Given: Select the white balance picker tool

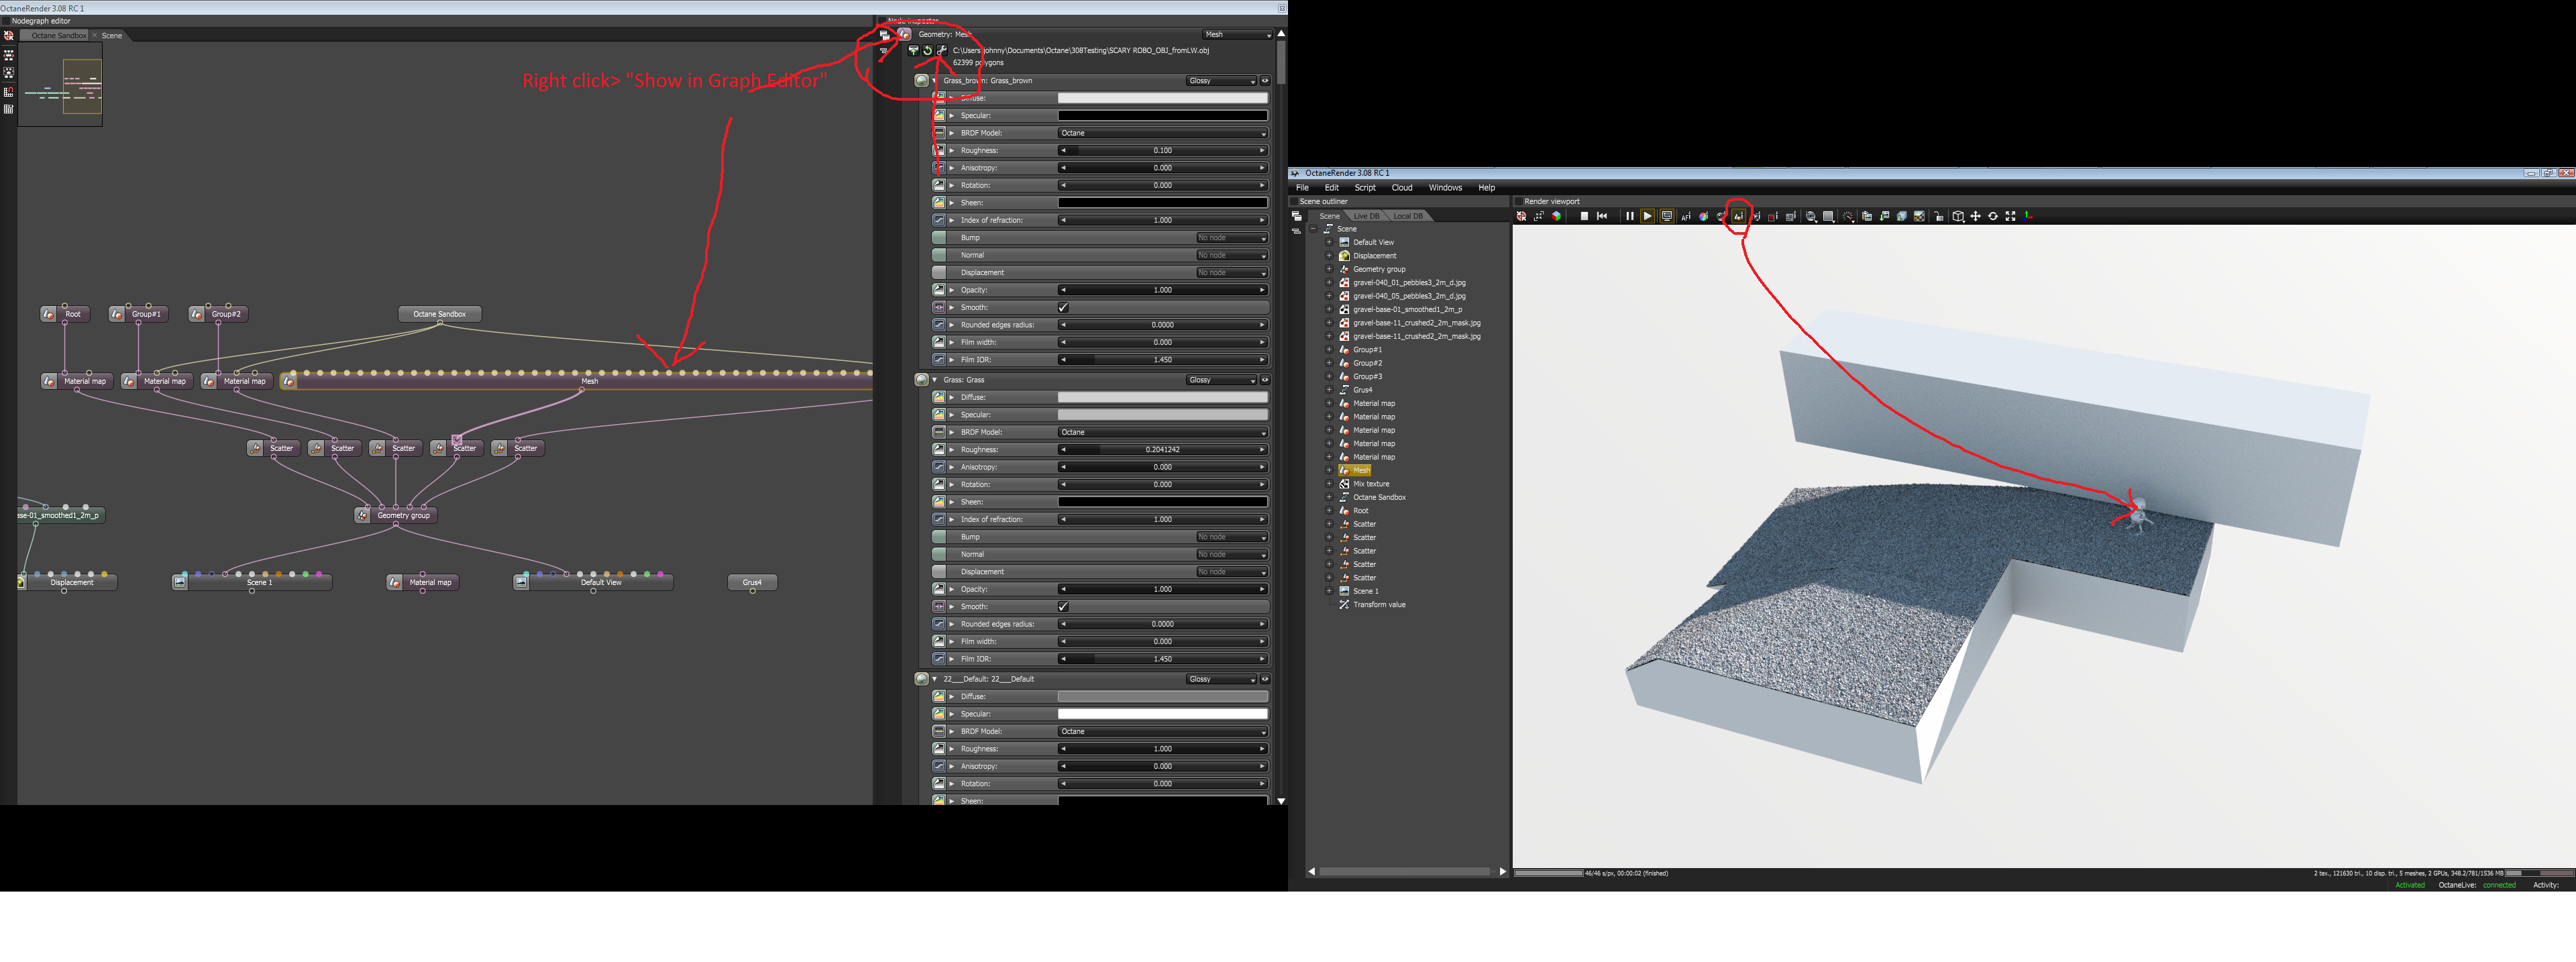Looking at the screenshot, I should [x=1704, y=216].
